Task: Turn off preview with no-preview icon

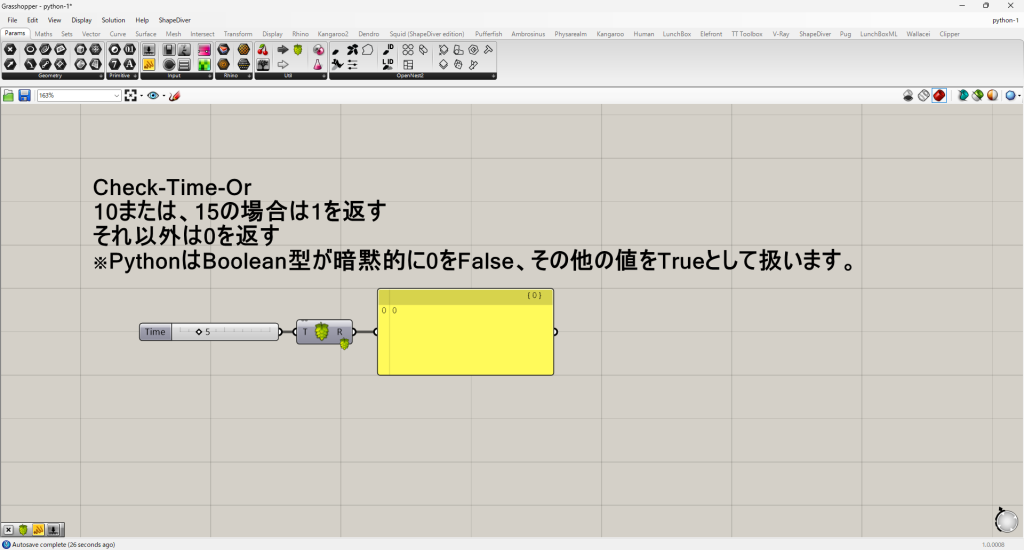Action: tap(908, 96)
